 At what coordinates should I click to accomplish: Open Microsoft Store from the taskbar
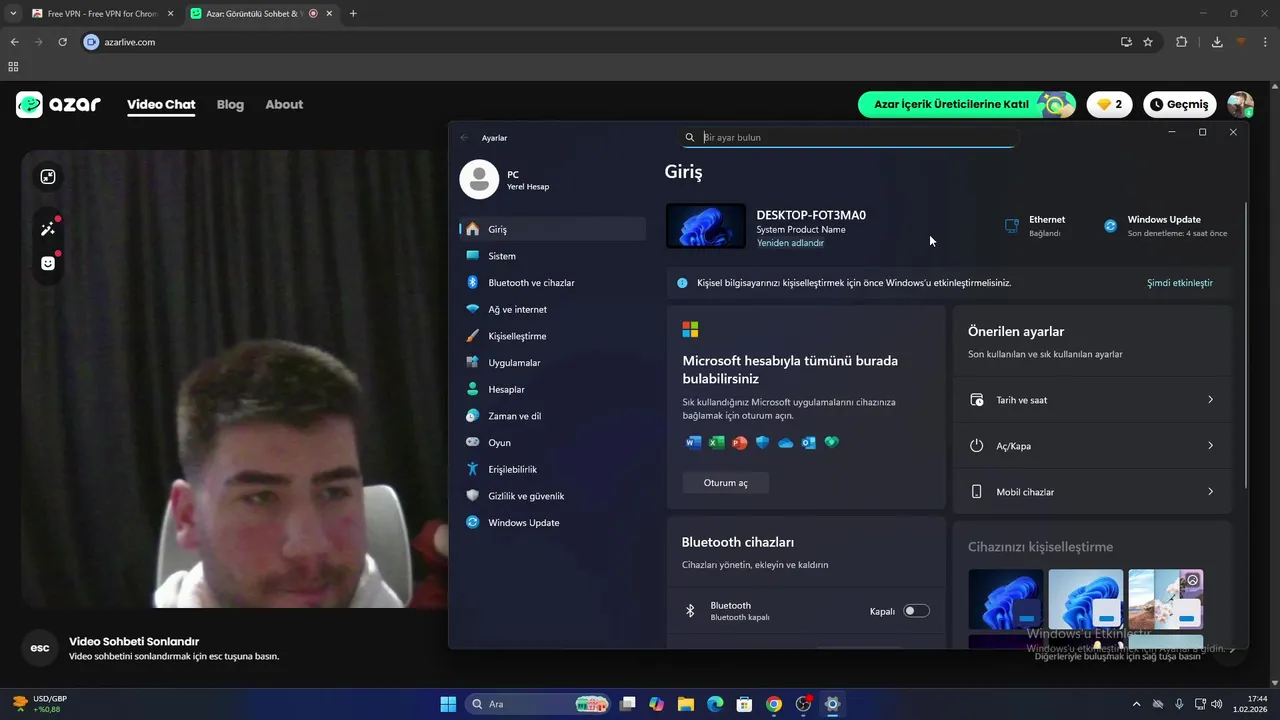(x=744, y=704)
